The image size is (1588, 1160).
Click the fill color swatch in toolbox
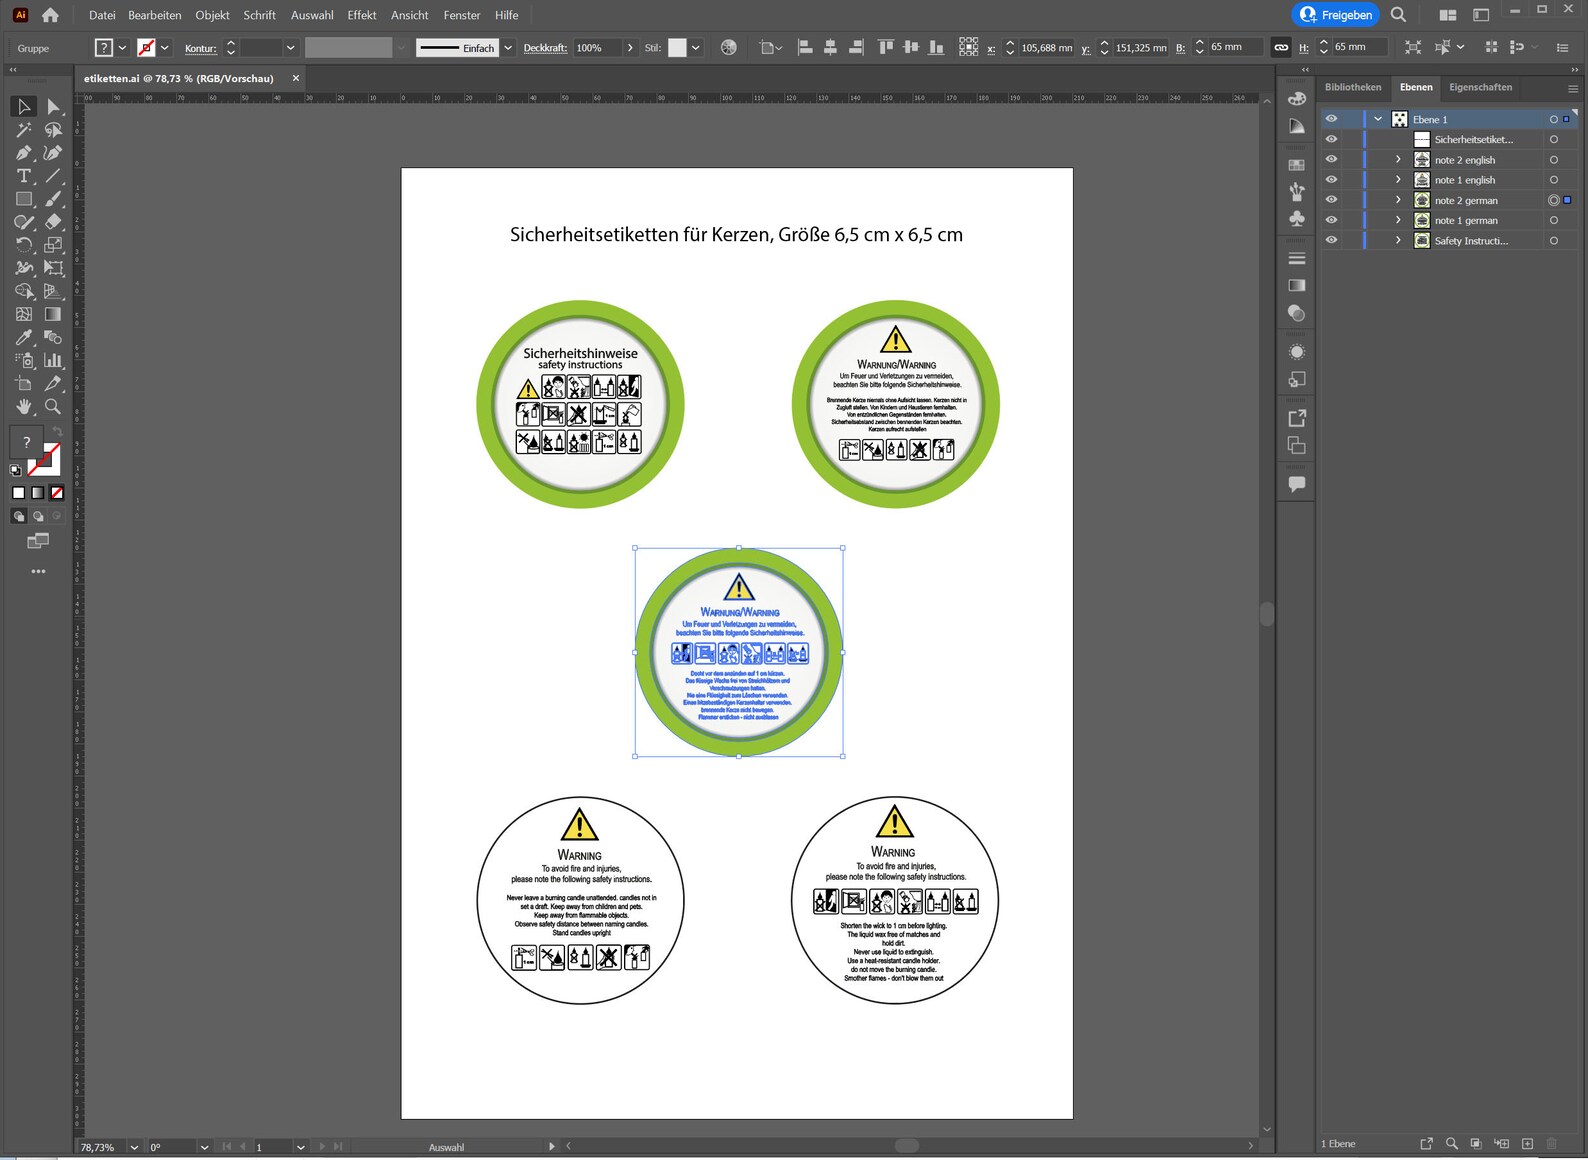[x=27, y=443]
